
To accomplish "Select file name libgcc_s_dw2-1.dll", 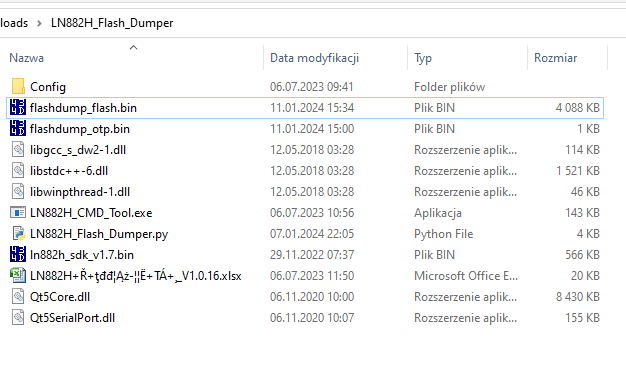I will (78, 150).
